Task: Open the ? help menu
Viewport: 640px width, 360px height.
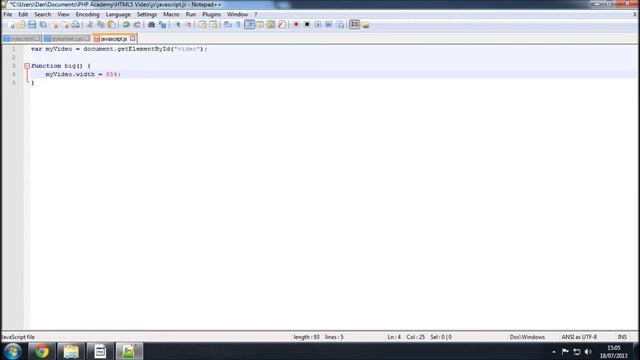Action: tap(256, 14)
